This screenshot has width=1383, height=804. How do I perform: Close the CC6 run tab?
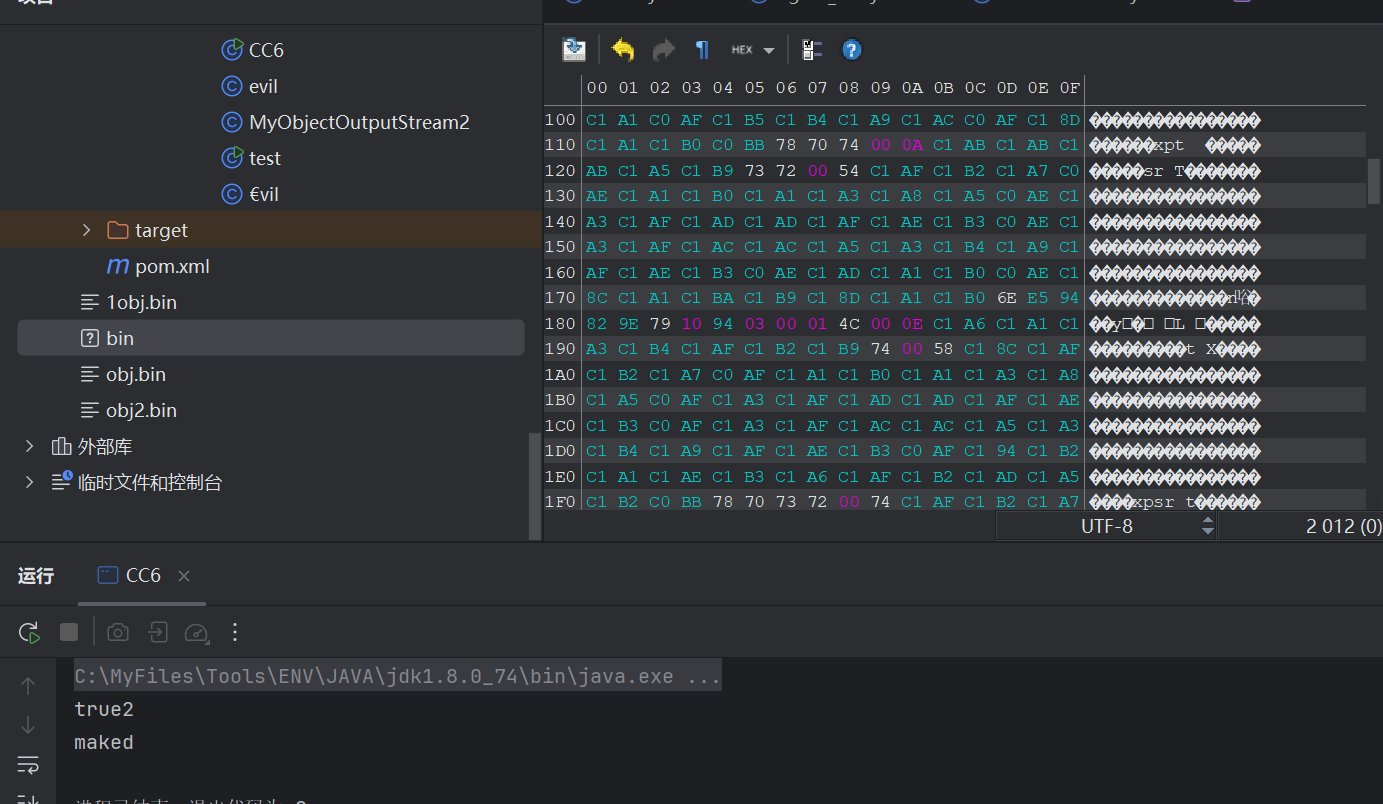[x=183, y=576]
